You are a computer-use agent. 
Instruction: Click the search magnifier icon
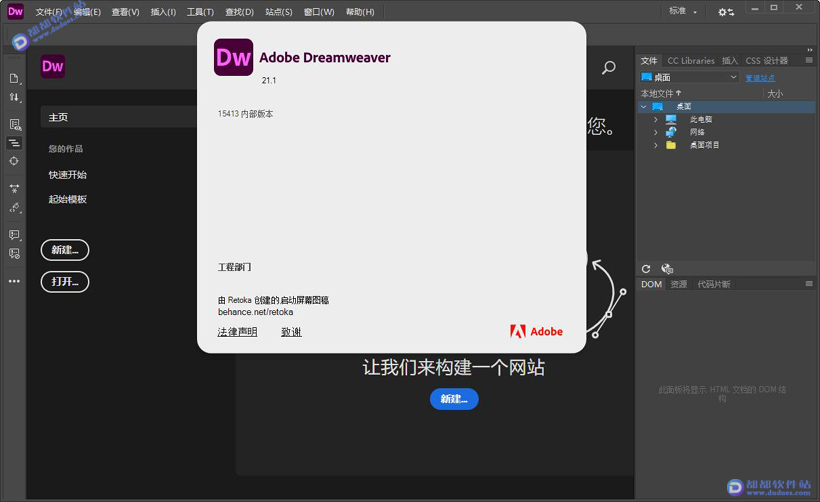[608, 67]
